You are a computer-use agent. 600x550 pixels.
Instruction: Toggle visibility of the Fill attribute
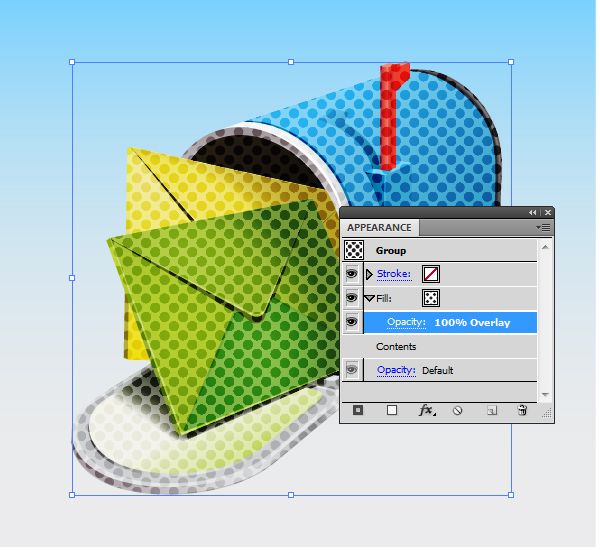[x=353, y=298]
